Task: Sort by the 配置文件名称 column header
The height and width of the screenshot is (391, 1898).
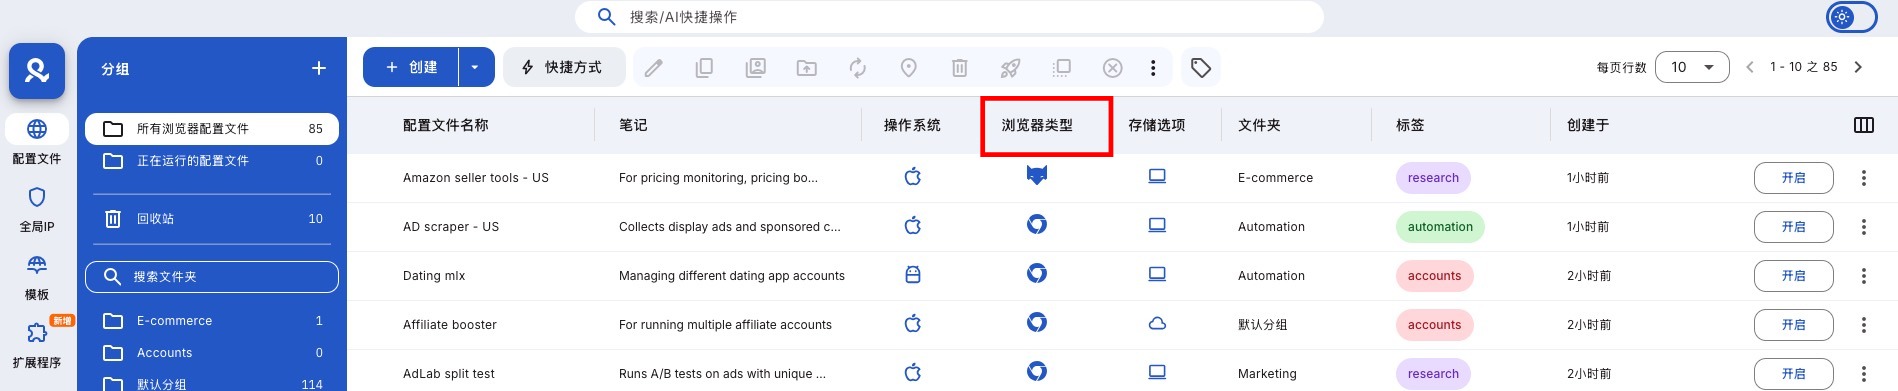Action: pos(446,125)
